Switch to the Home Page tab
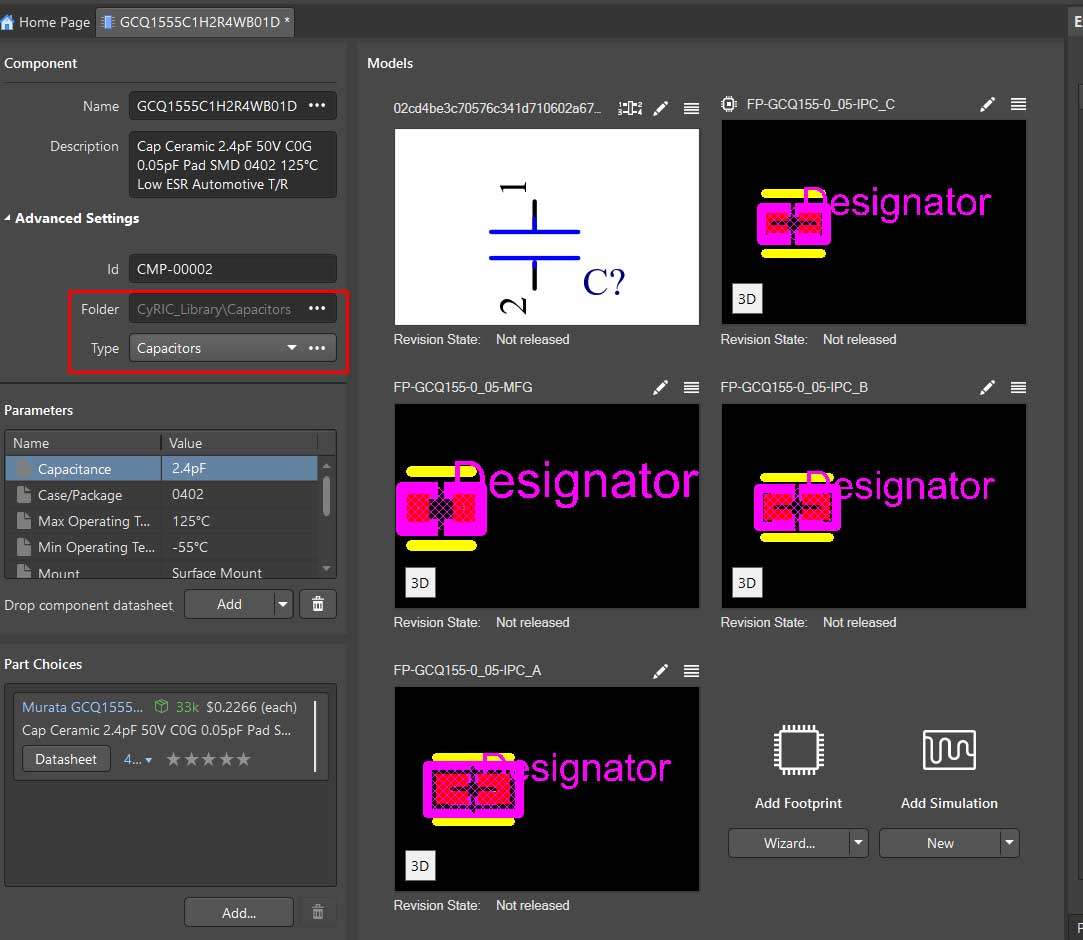This screenshot has height=940, width=1083. (46, 22)
